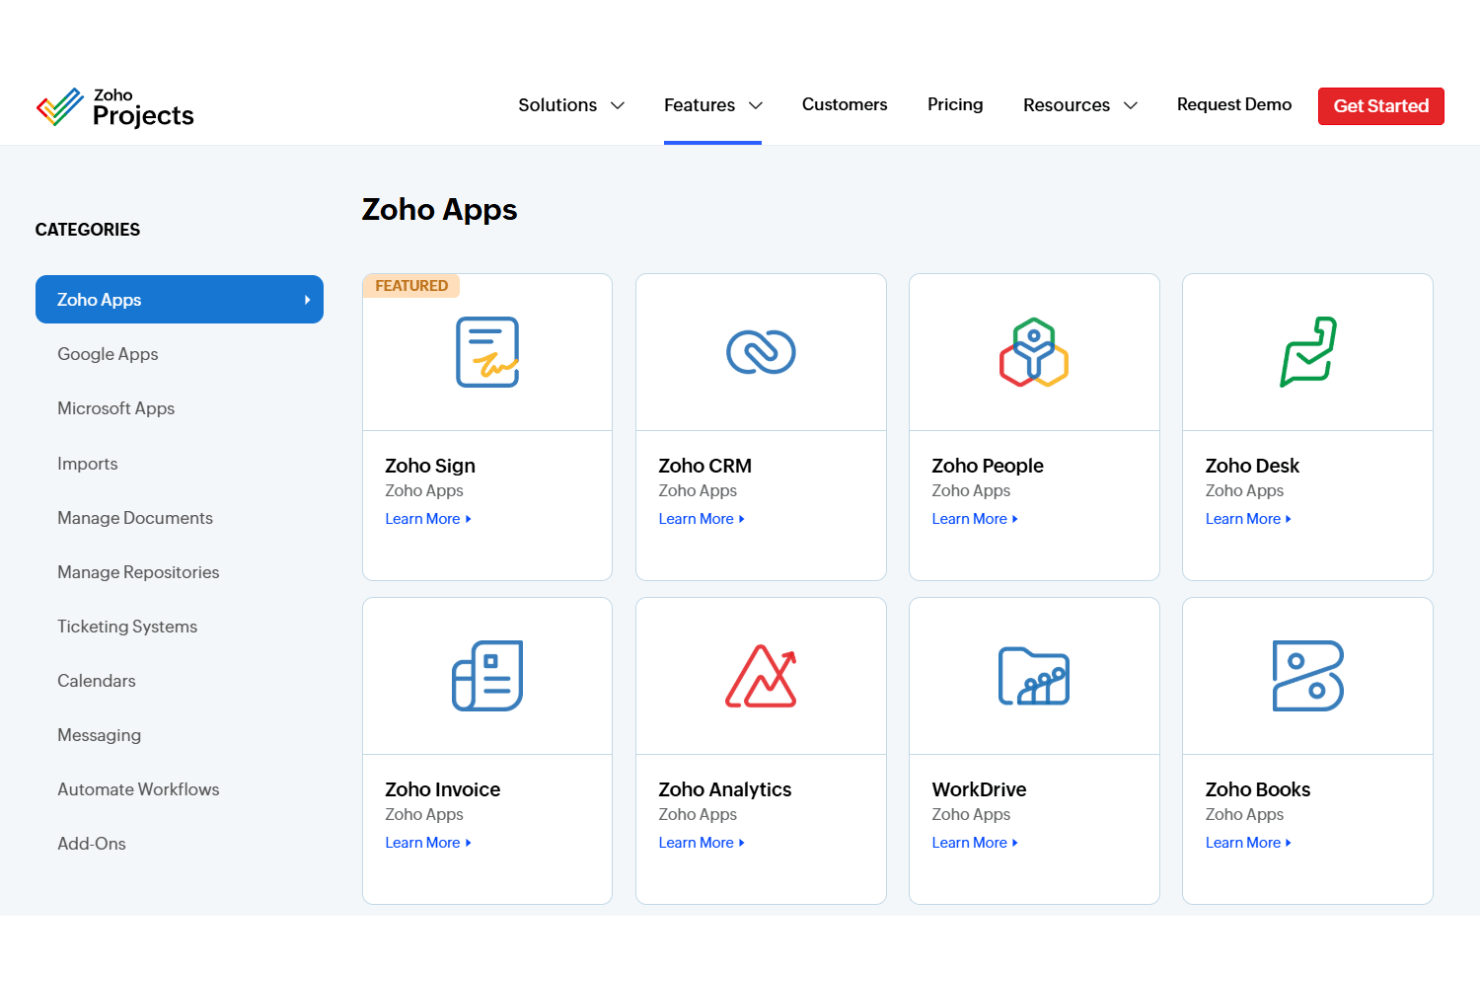This screenshot has width=1480, height=987.
Task: Click the Zoho Sign app icon
Action: pyautogui.click(x=487, y=352)
